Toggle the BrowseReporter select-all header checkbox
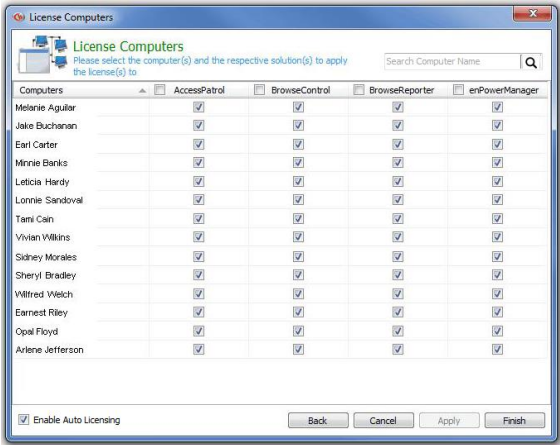The width and height of the screenshot is (560, 445). point(359,90)
